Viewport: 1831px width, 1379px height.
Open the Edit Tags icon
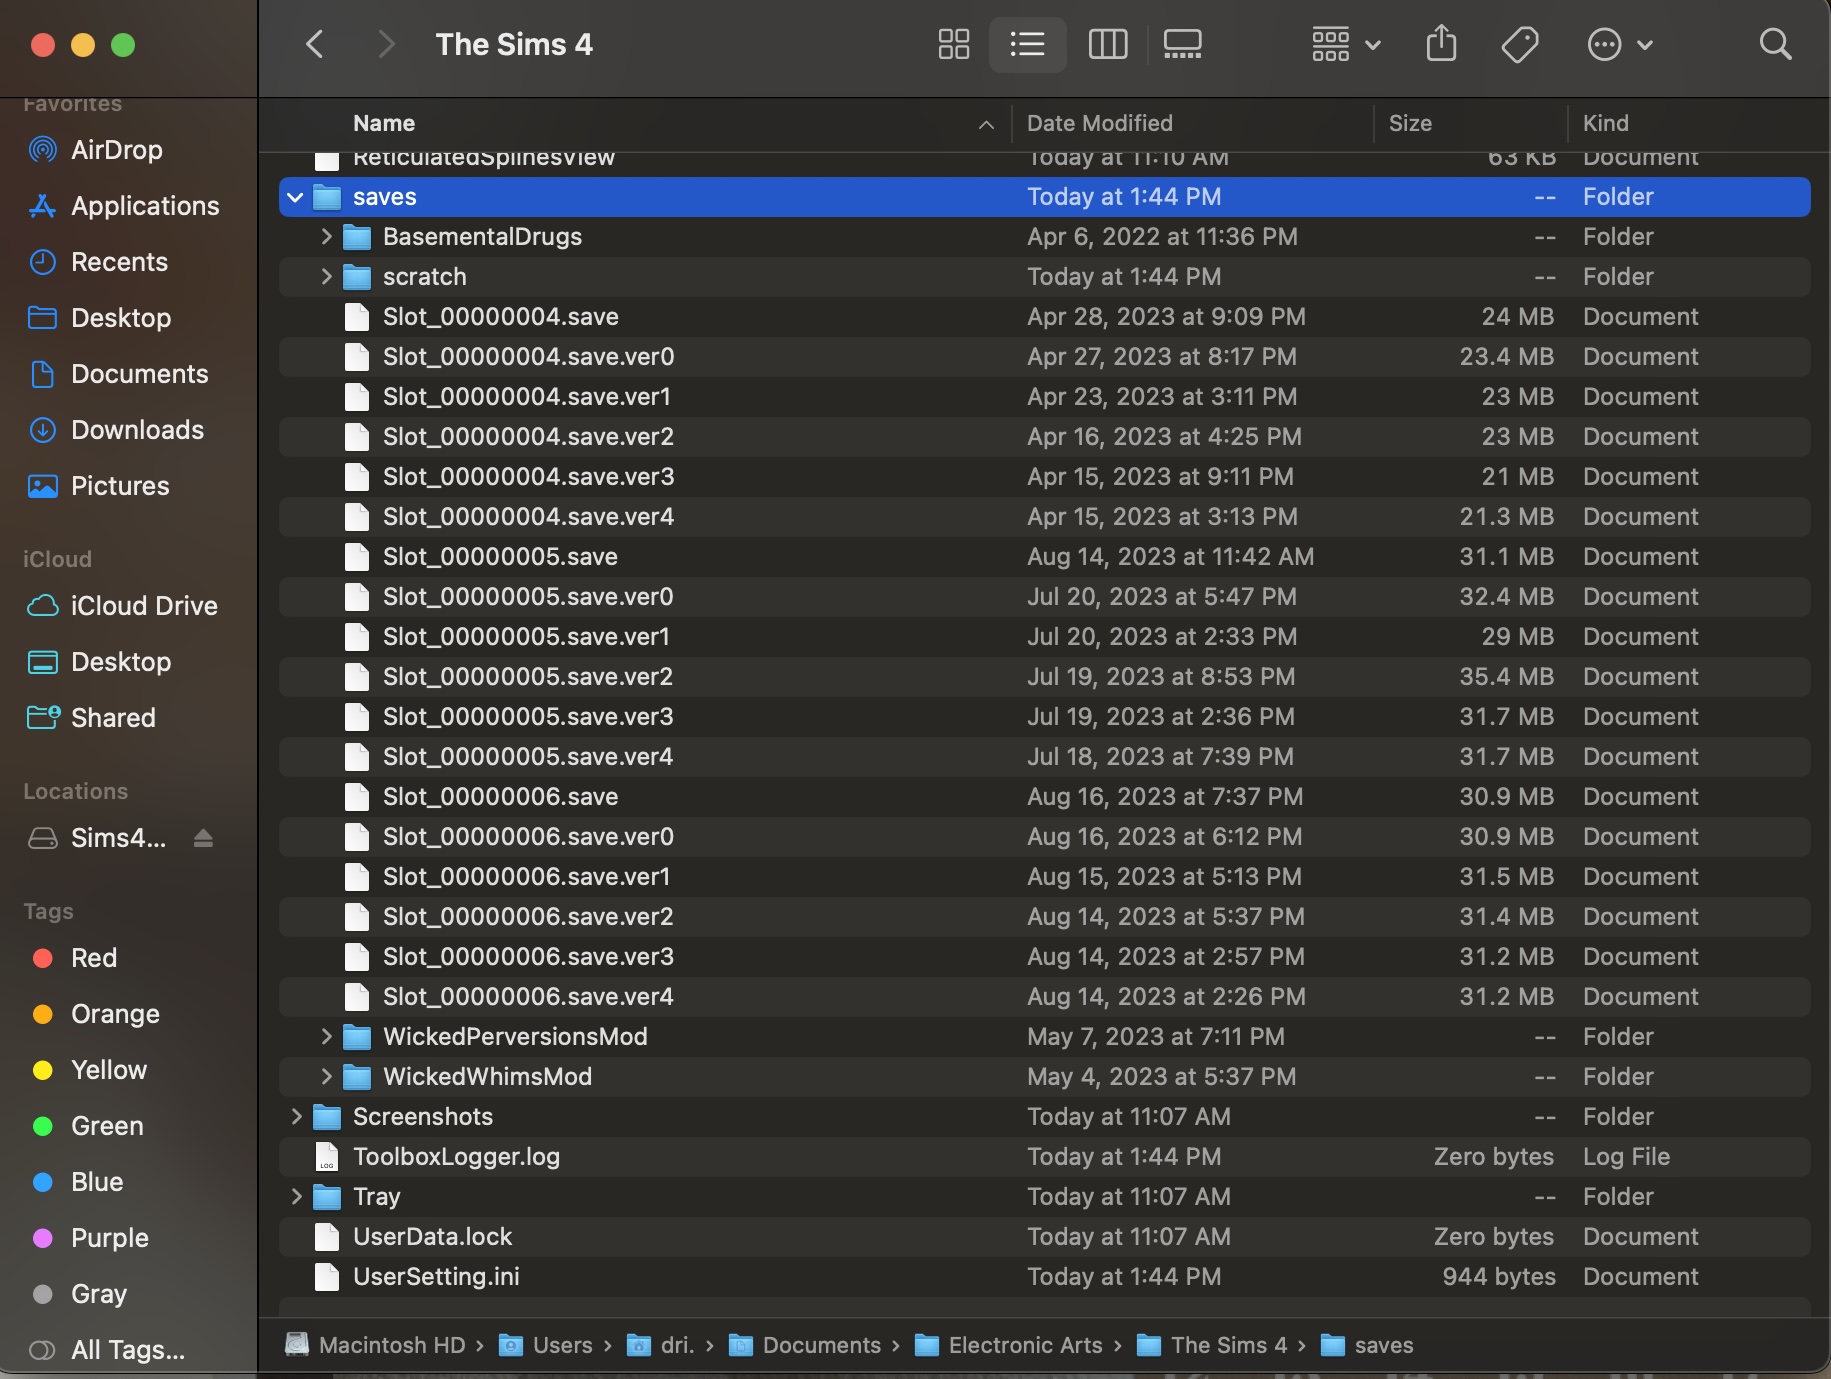click(1519, 44)
